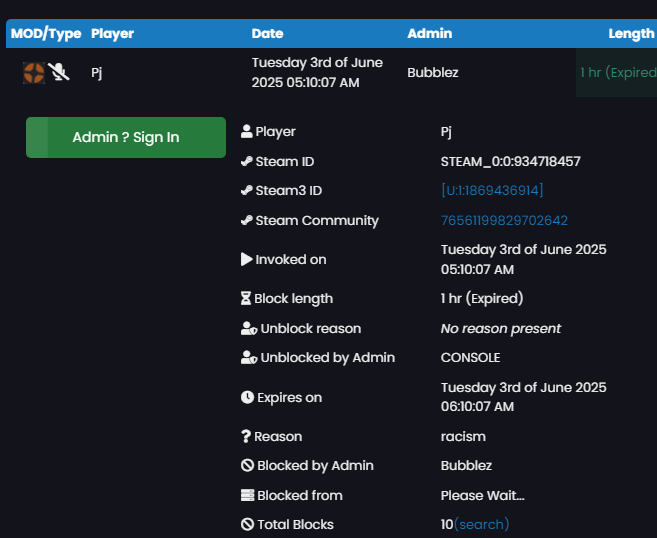
Task: Click the Steam icon next to Steam ID
Action: (x=246, y=161)
